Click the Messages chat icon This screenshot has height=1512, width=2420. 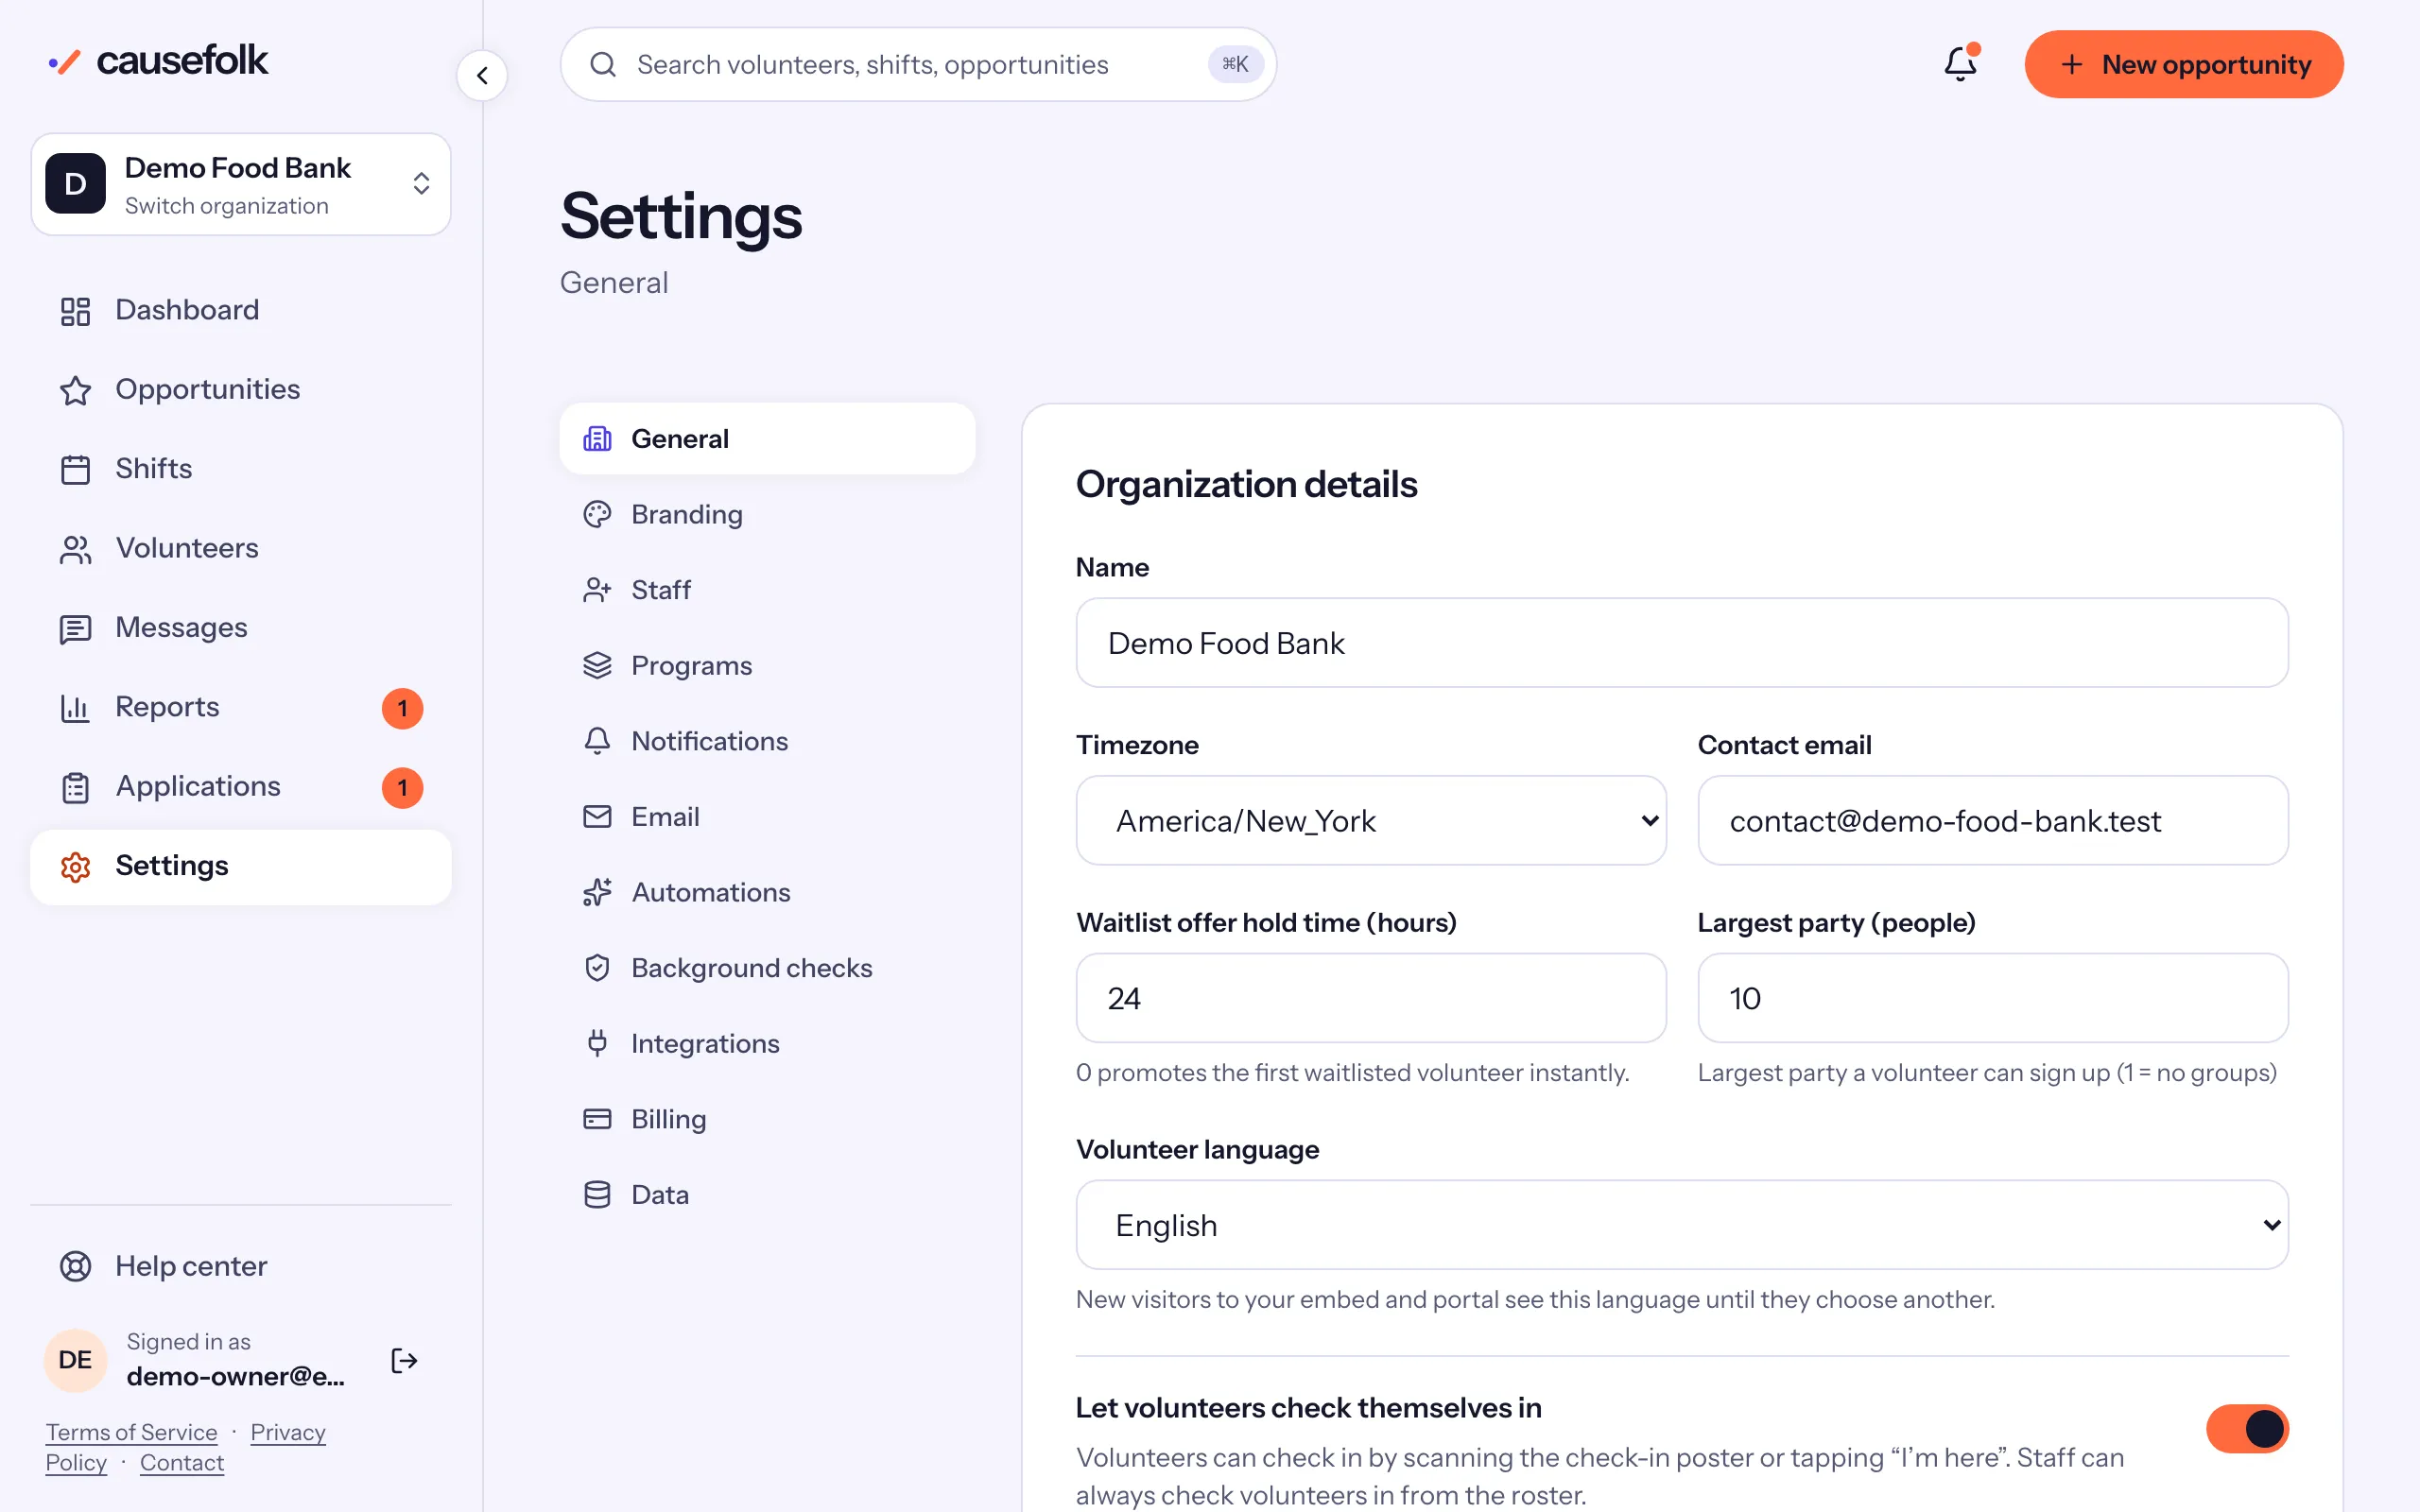tap(75, 628)
